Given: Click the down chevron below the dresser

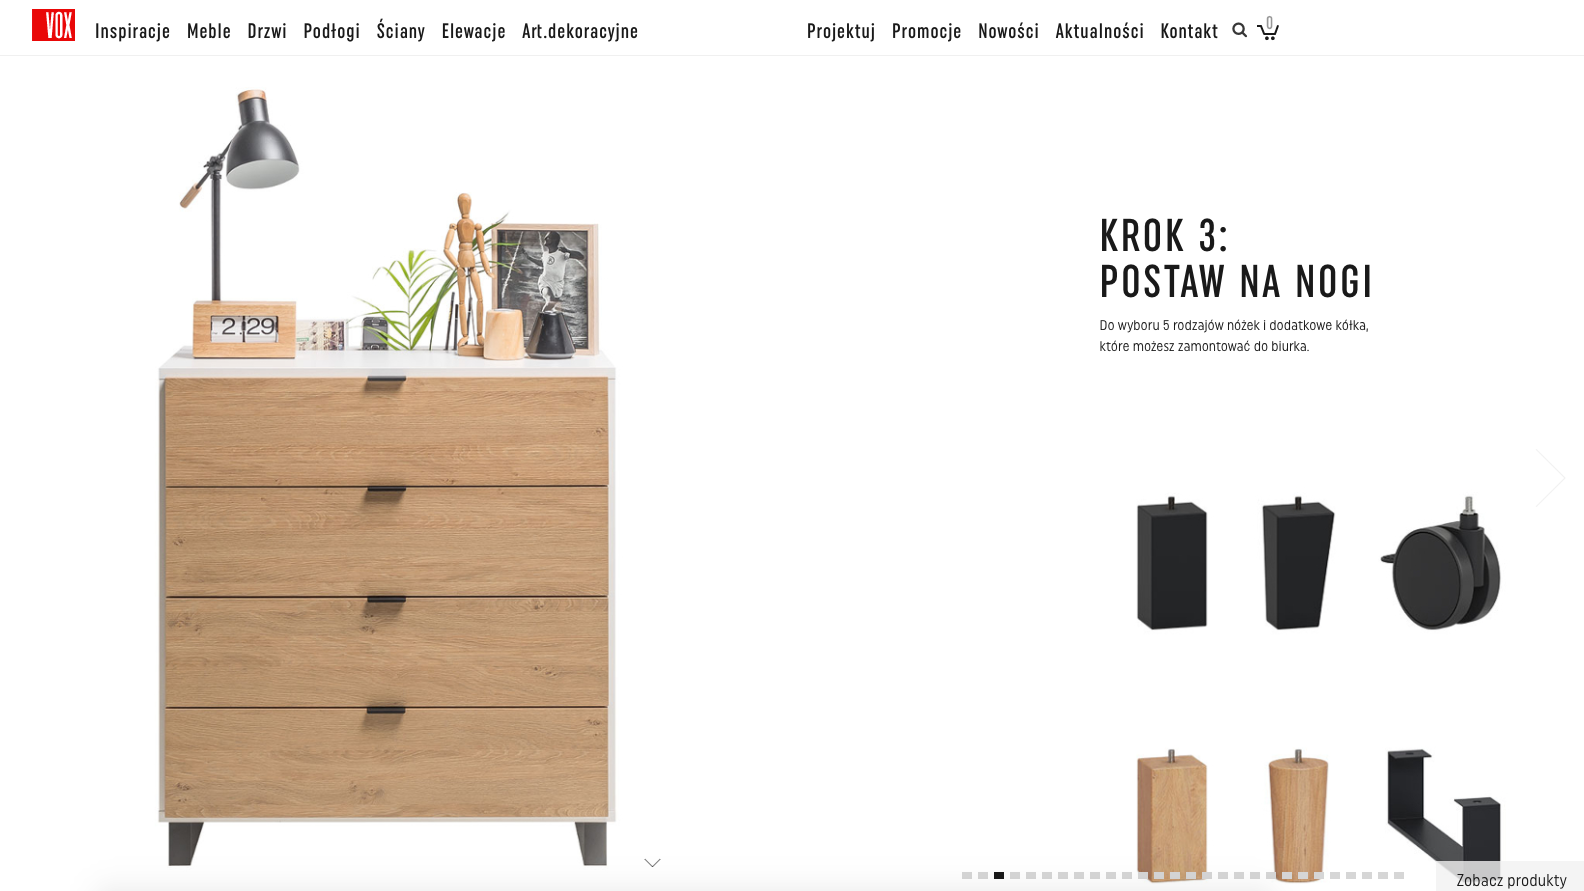Looking at the screenshot, I should 653,862.
